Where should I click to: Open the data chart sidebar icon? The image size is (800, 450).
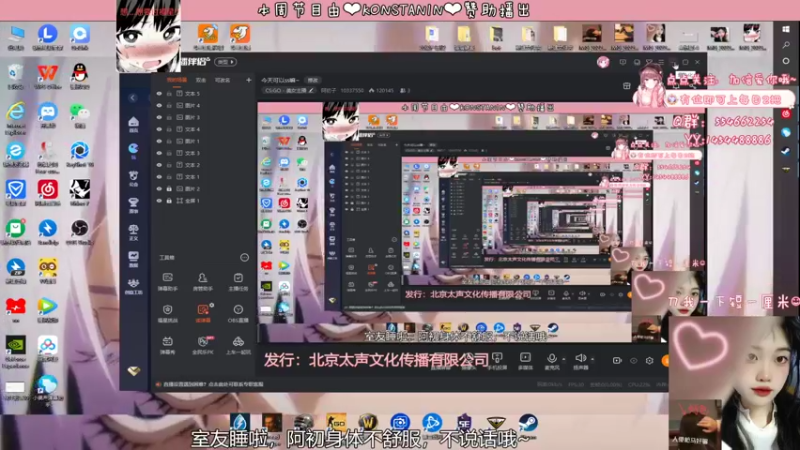pyautogui.click(x=133, y=257)
